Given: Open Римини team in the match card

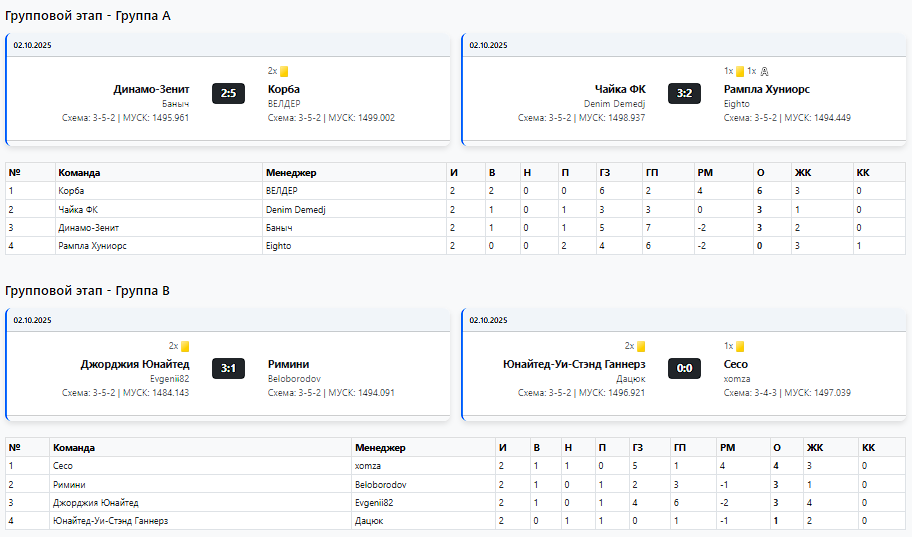Looking at the screenshot, I should 288,364.
